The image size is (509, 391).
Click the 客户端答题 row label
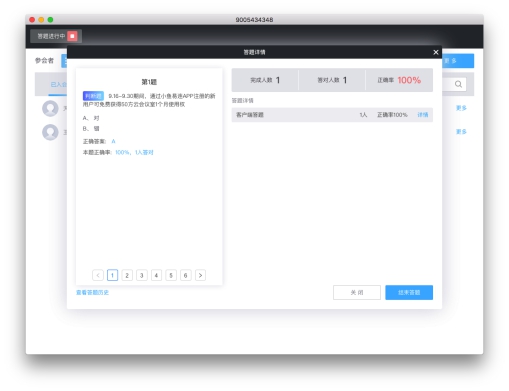coord(250,115)
